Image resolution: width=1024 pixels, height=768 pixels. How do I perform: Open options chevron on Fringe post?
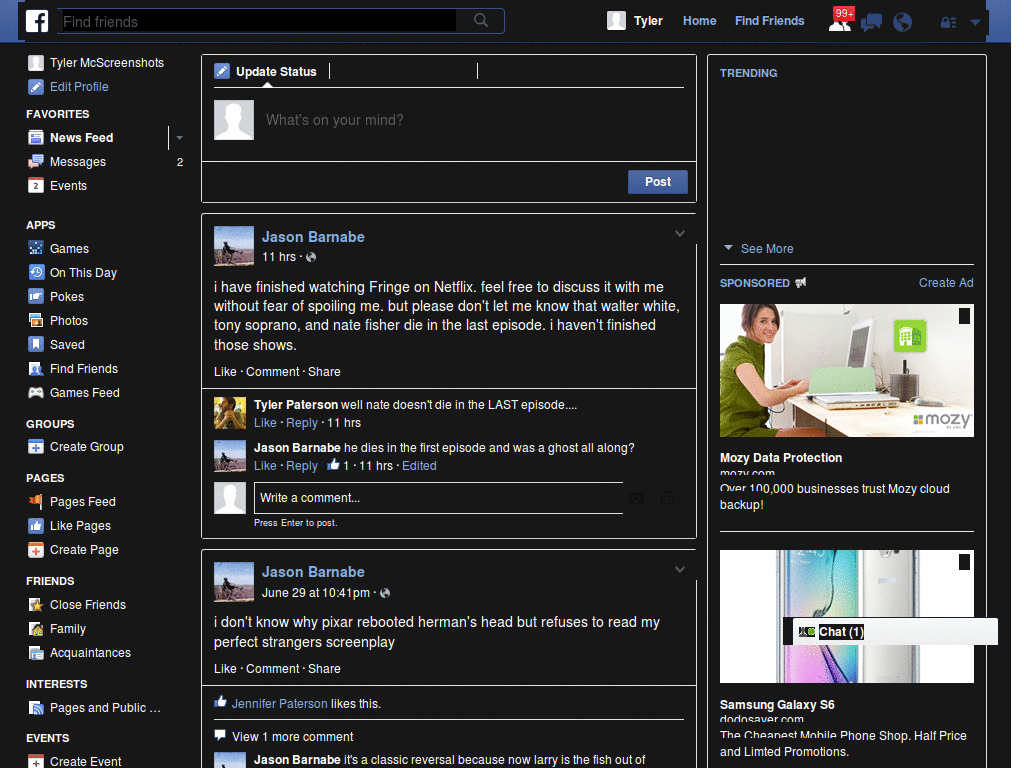pos(680,233)
